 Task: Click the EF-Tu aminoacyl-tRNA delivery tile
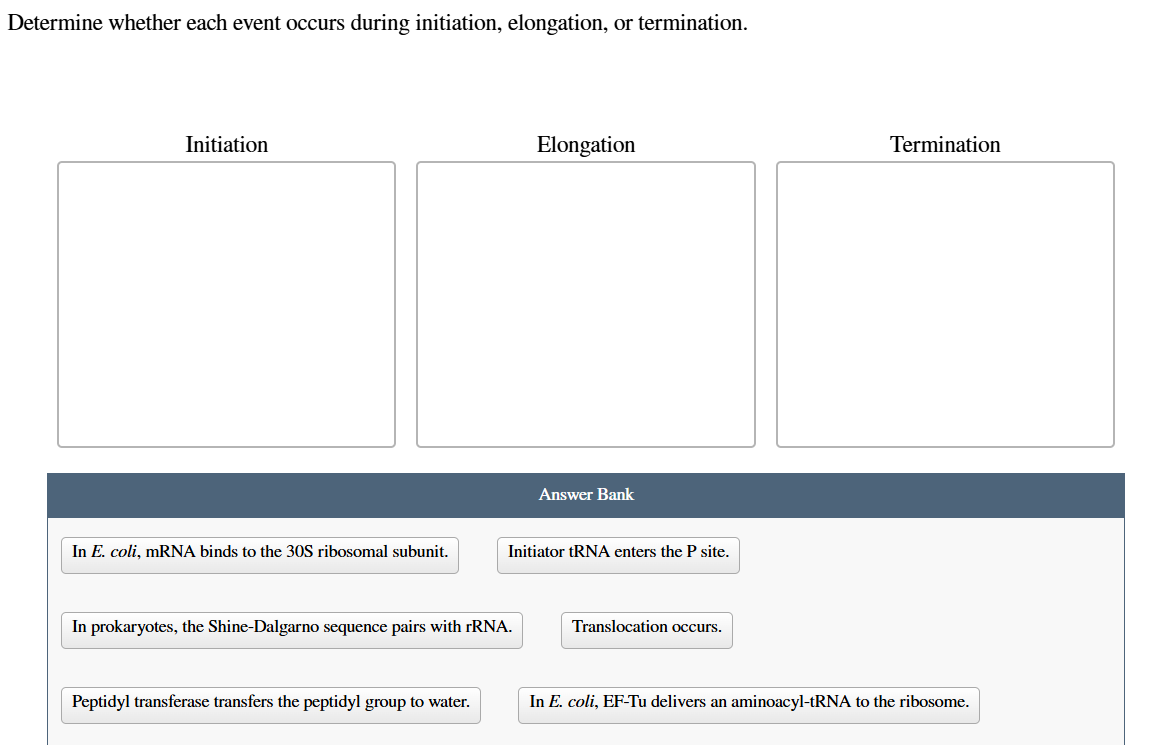click(x=748, y=704)
